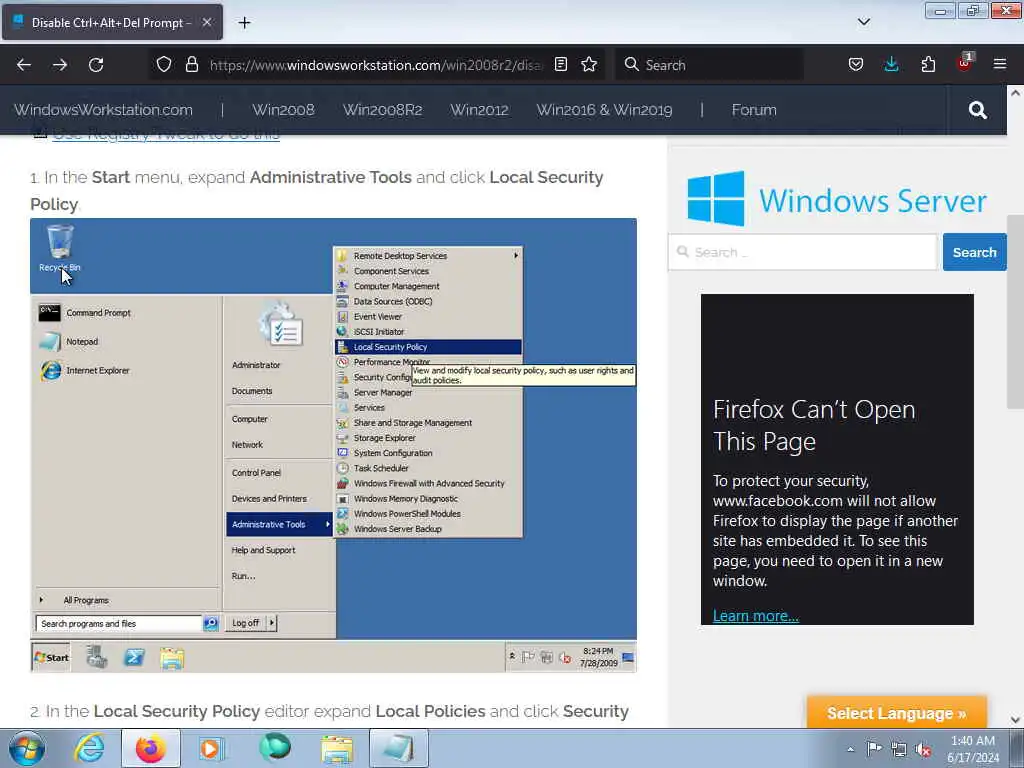Screen dimensions: 1024x768
Task: Open the Win2016 & Win2019 menu item
Action: (x=604, y=110)
